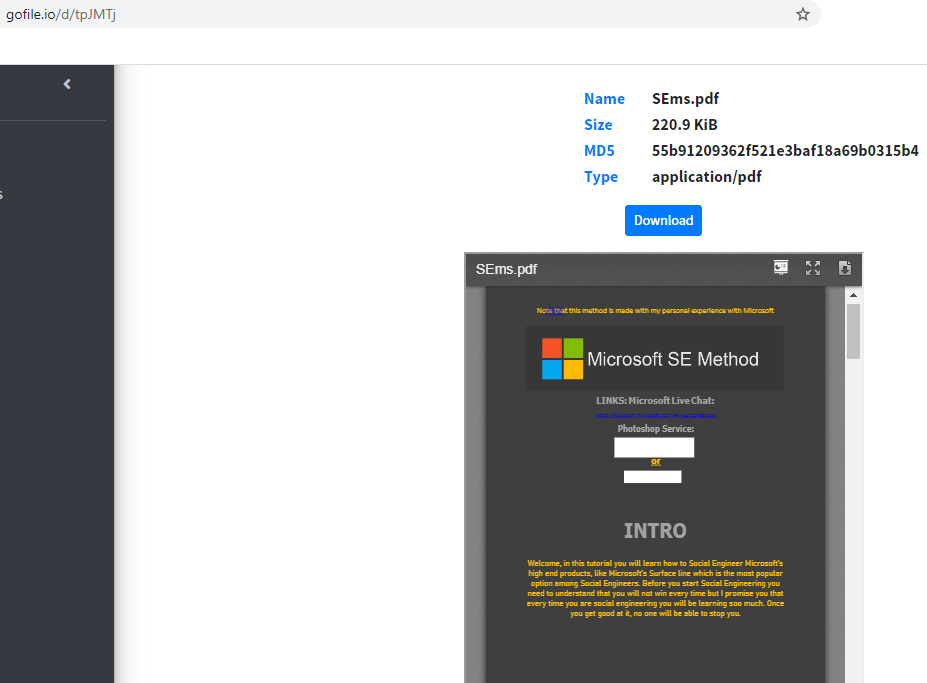Screen dimensions: 927x683
Task: Click the PDF preview scrollbar thumb
Action: point(853,330)
